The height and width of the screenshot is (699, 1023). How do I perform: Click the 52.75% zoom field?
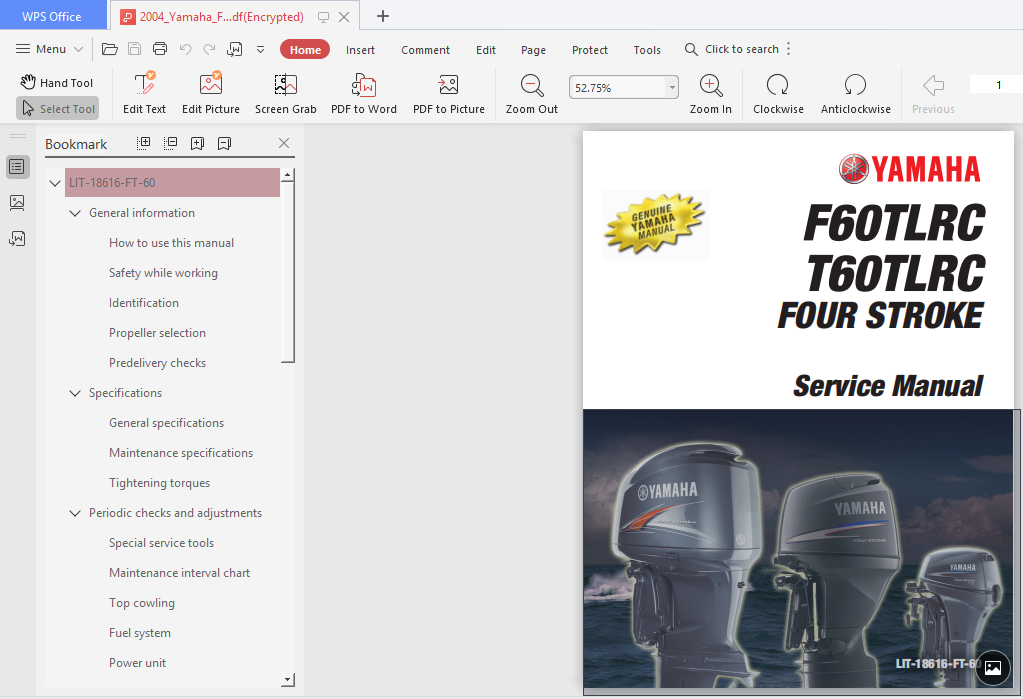(x=617, y=87)
